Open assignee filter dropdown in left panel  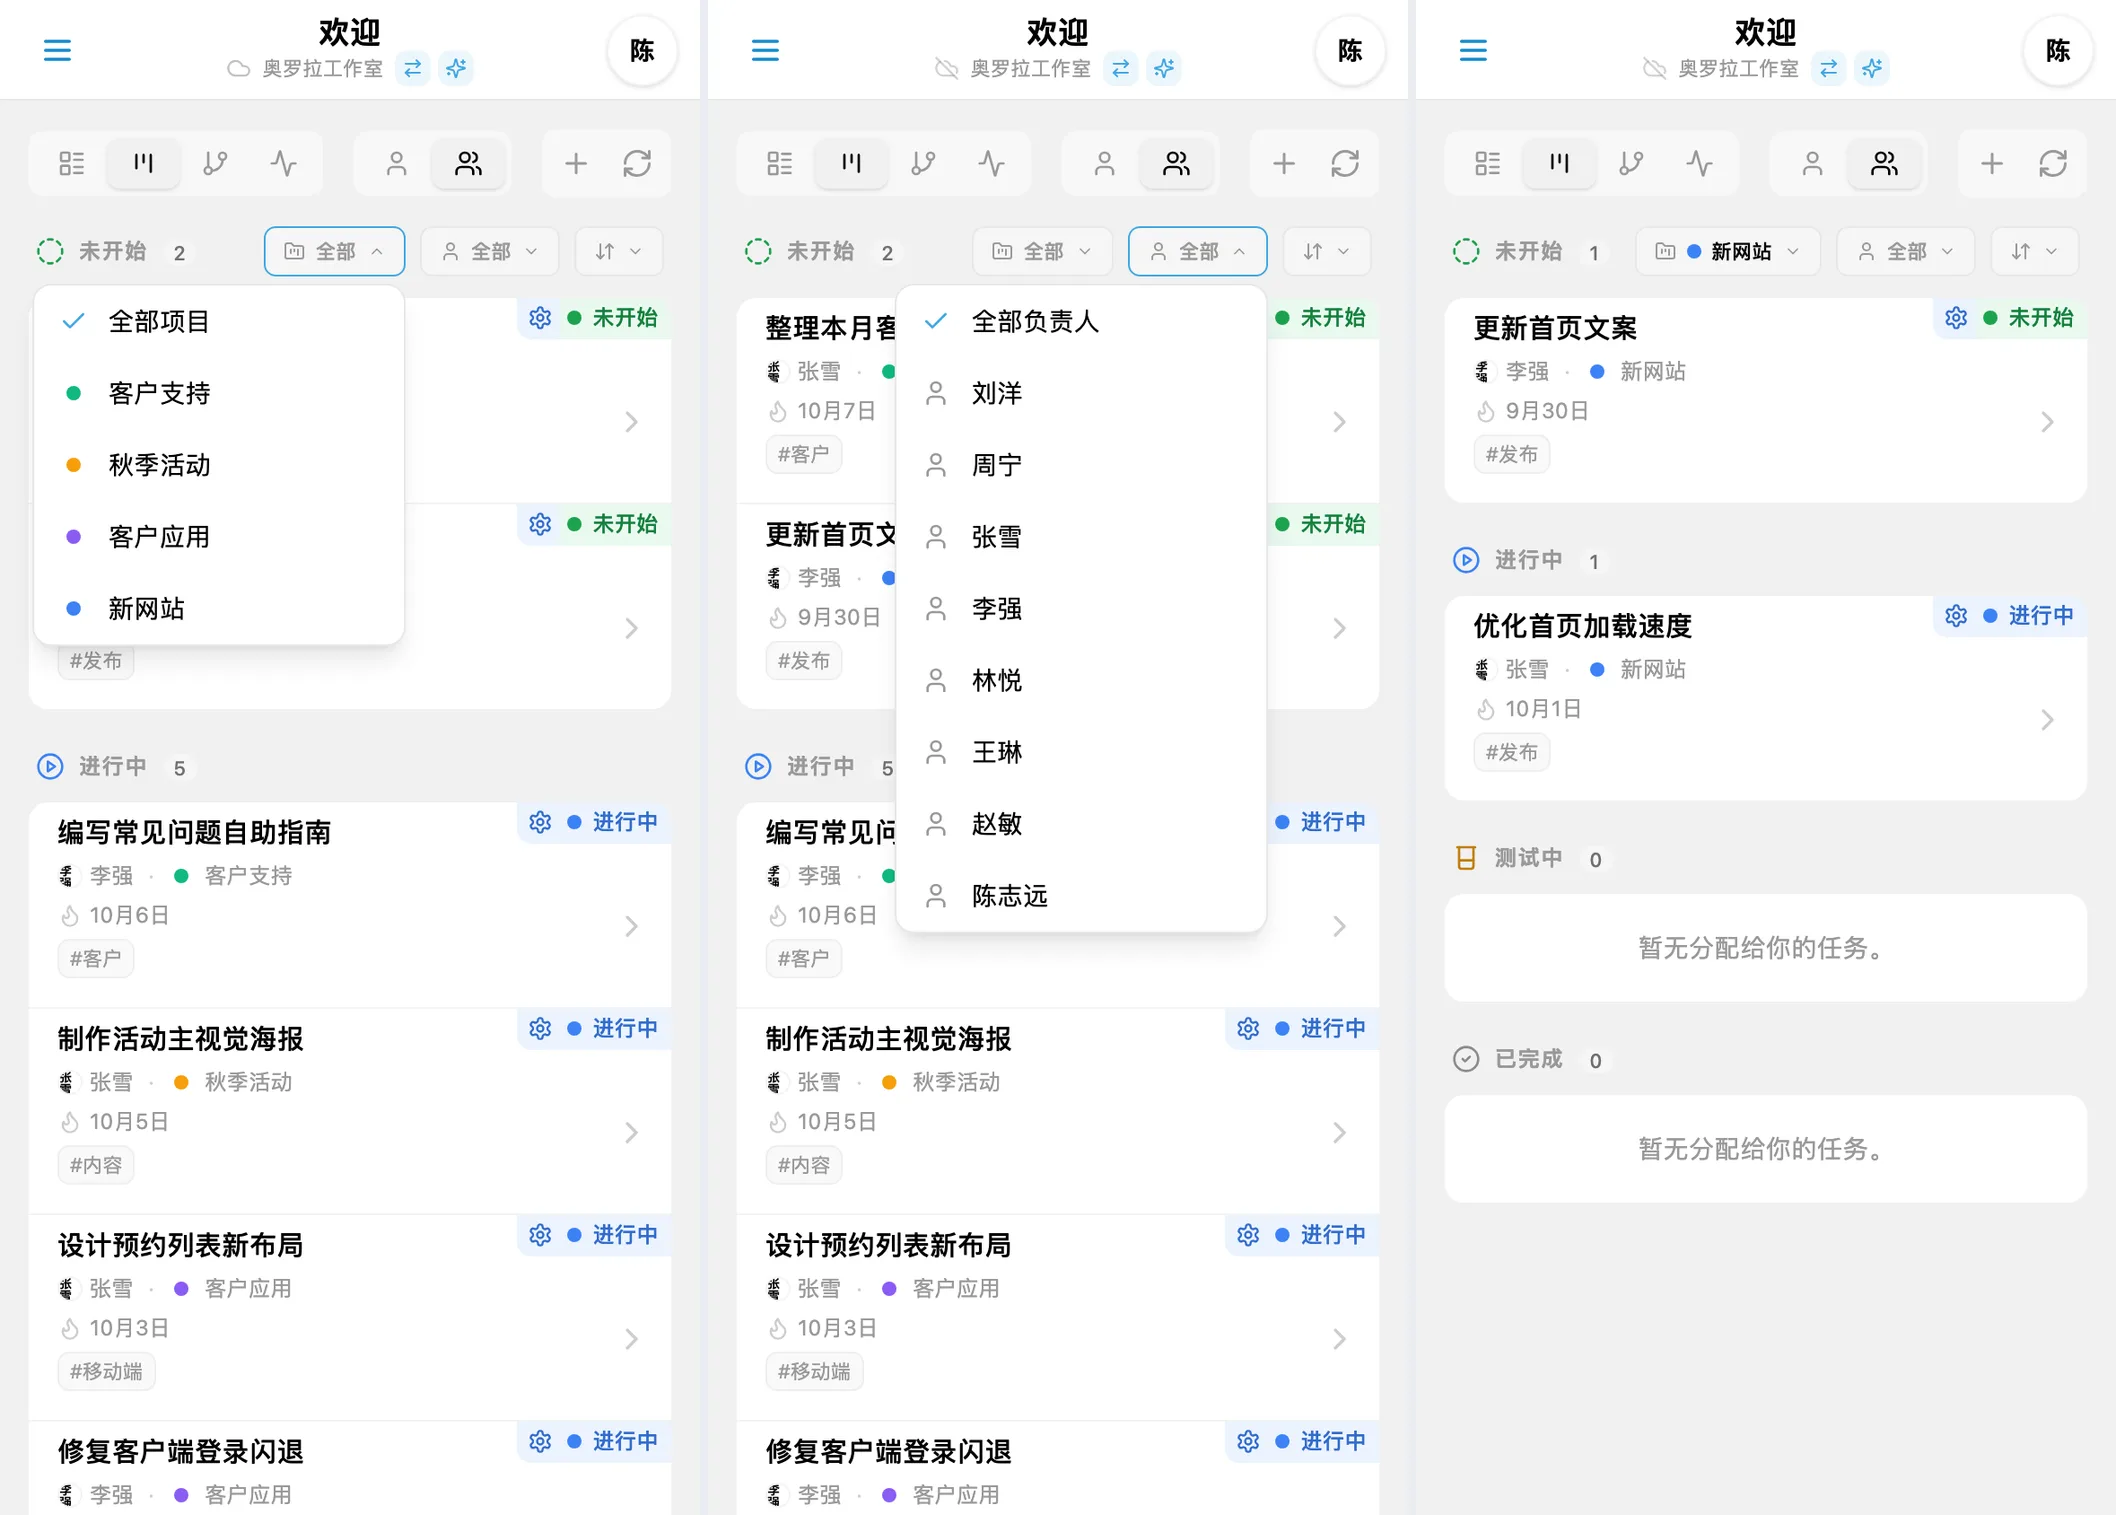click(x=490, y=251)
